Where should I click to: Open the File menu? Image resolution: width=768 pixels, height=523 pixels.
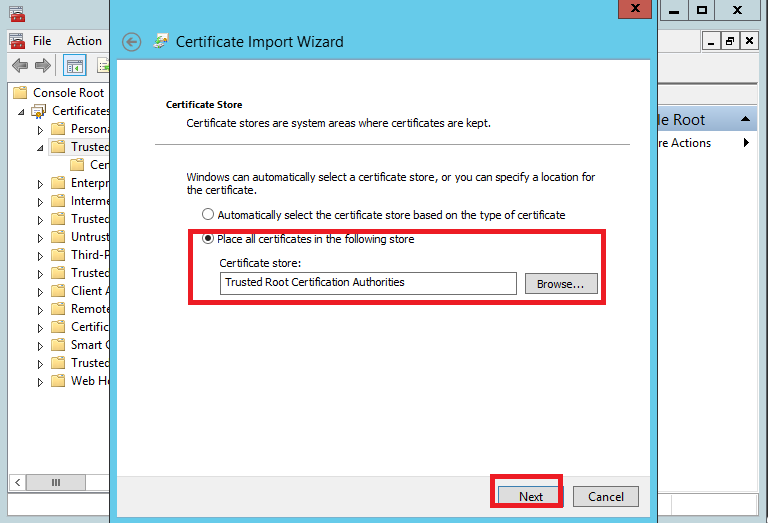pyautogui.click(x=42, y=41)
